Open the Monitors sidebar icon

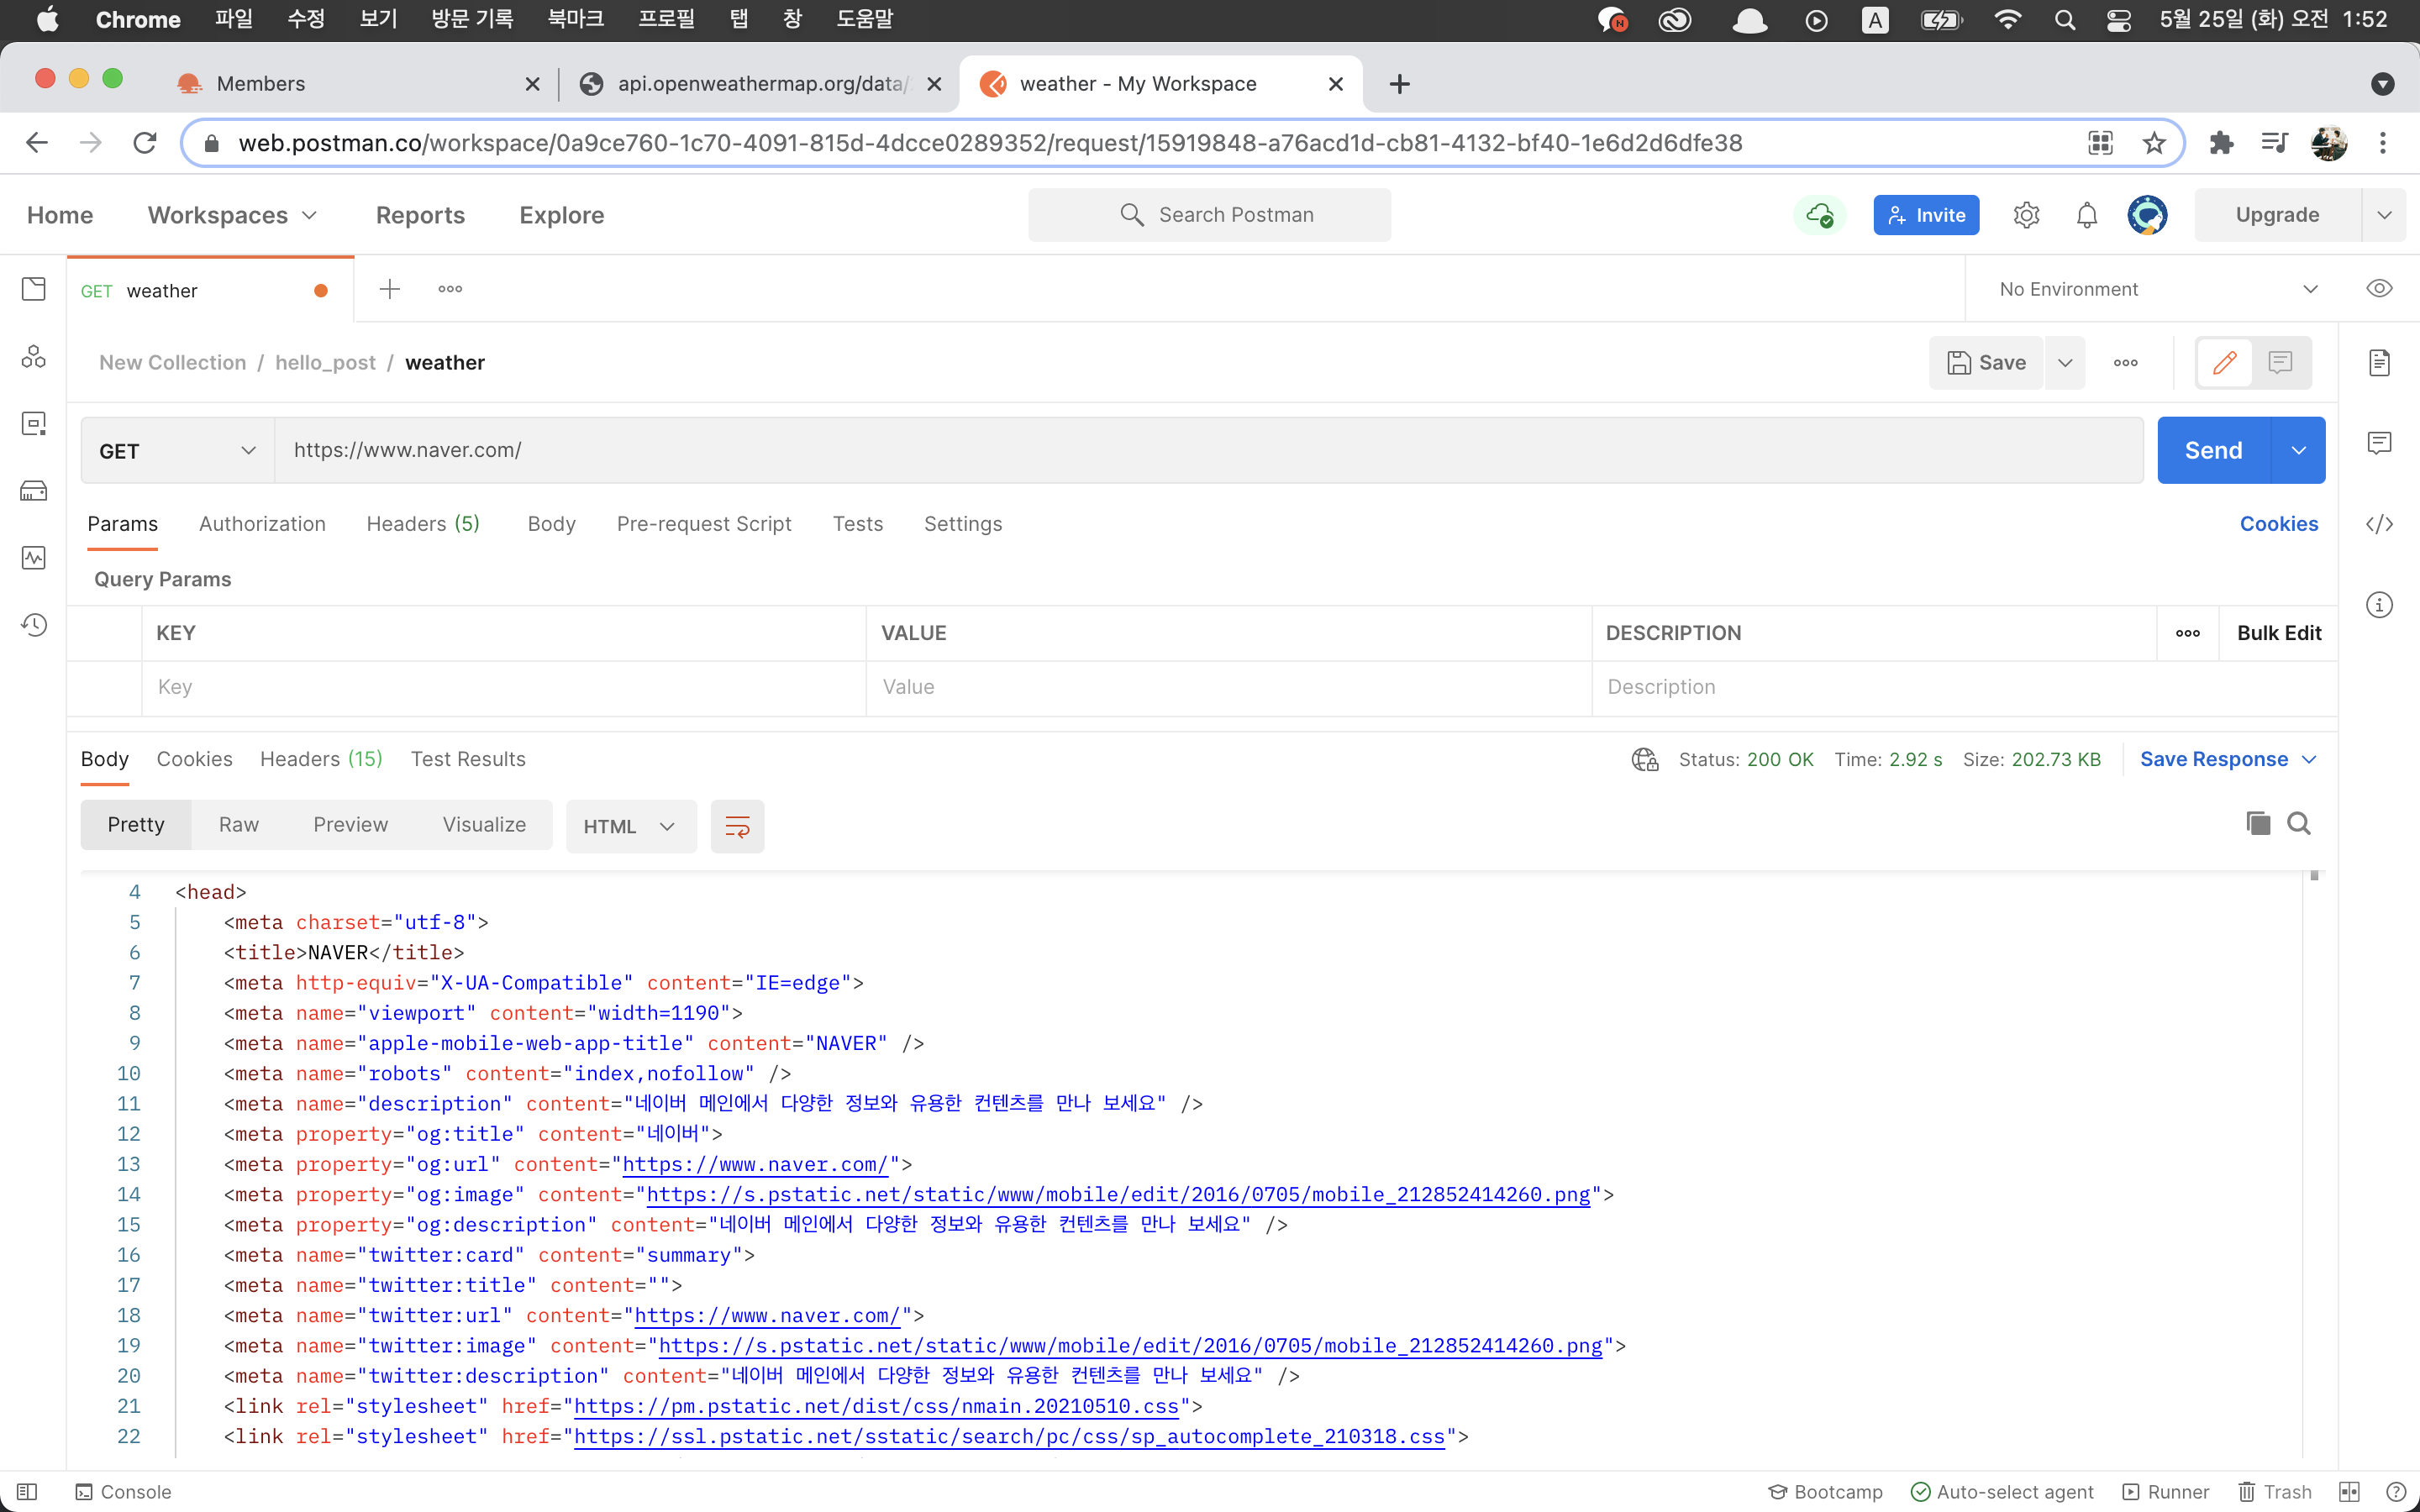pyautogui.click(x=33, y=558)
